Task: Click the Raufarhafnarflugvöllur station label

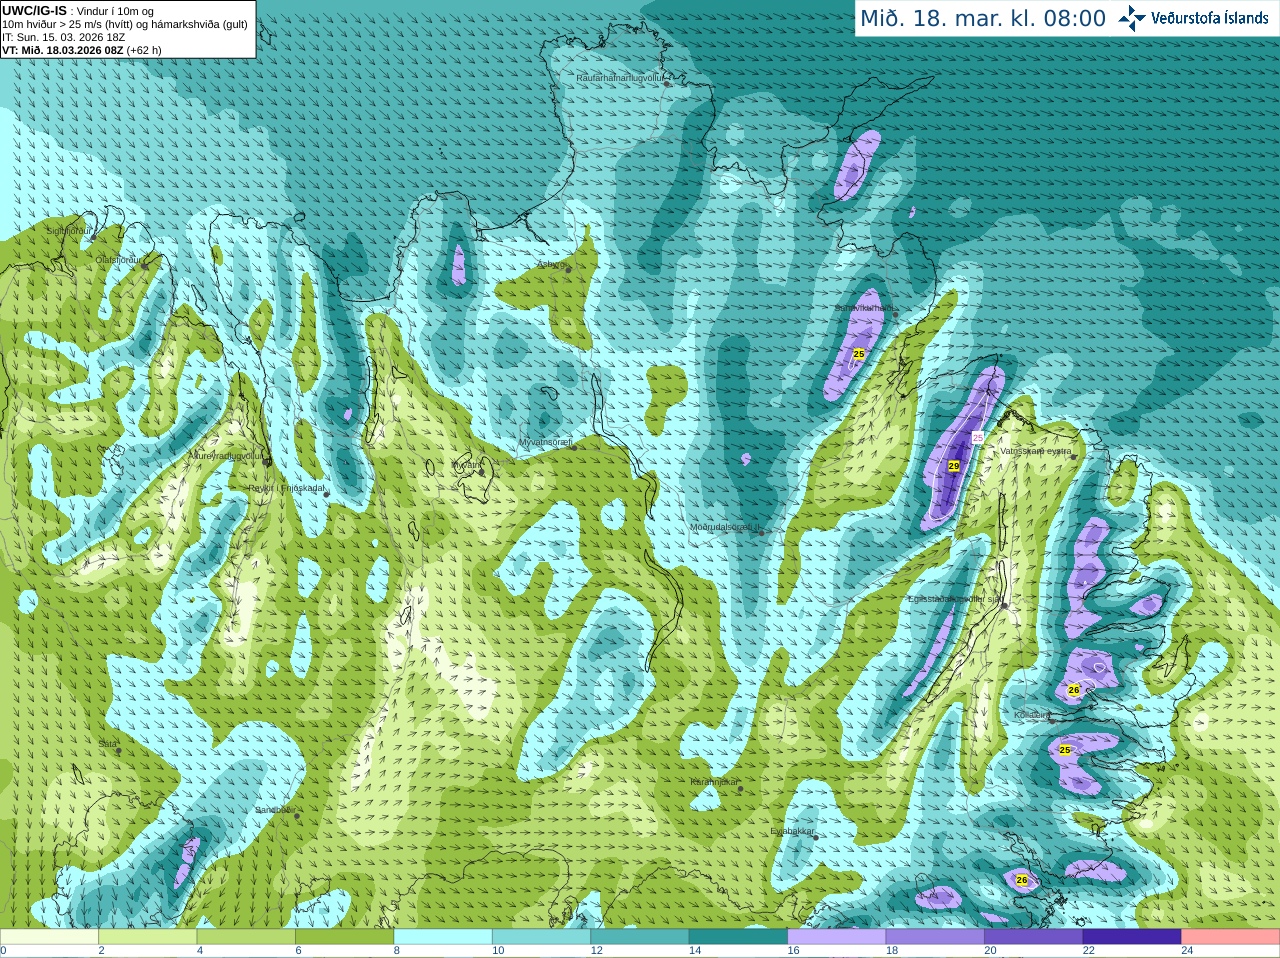Action: click(x=620, y=77)
